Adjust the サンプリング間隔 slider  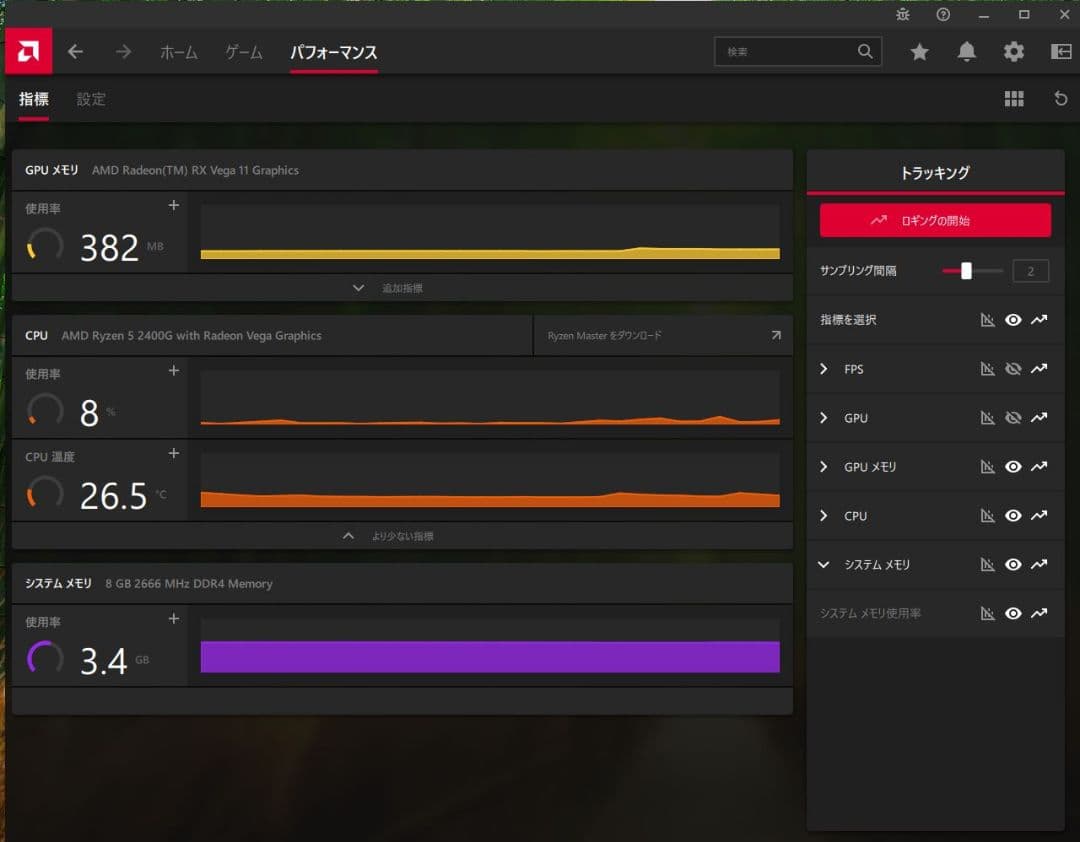click(966, 270)
